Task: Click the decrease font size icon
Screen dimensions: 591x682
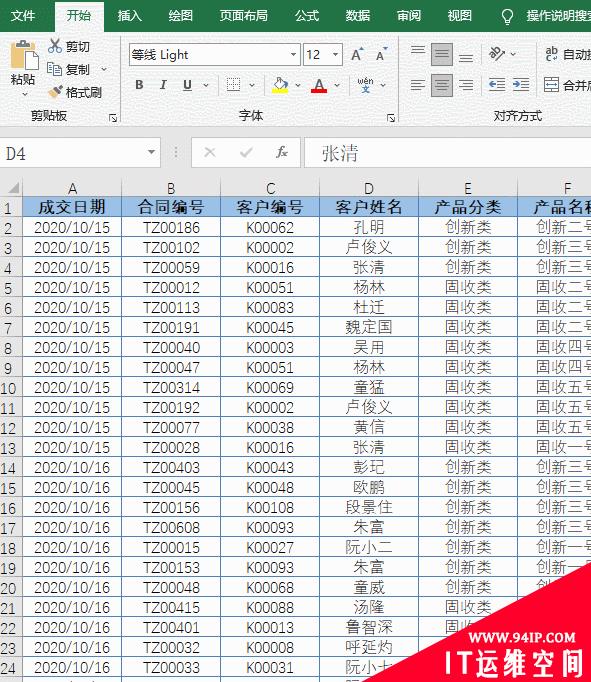Action: point(381,55)
